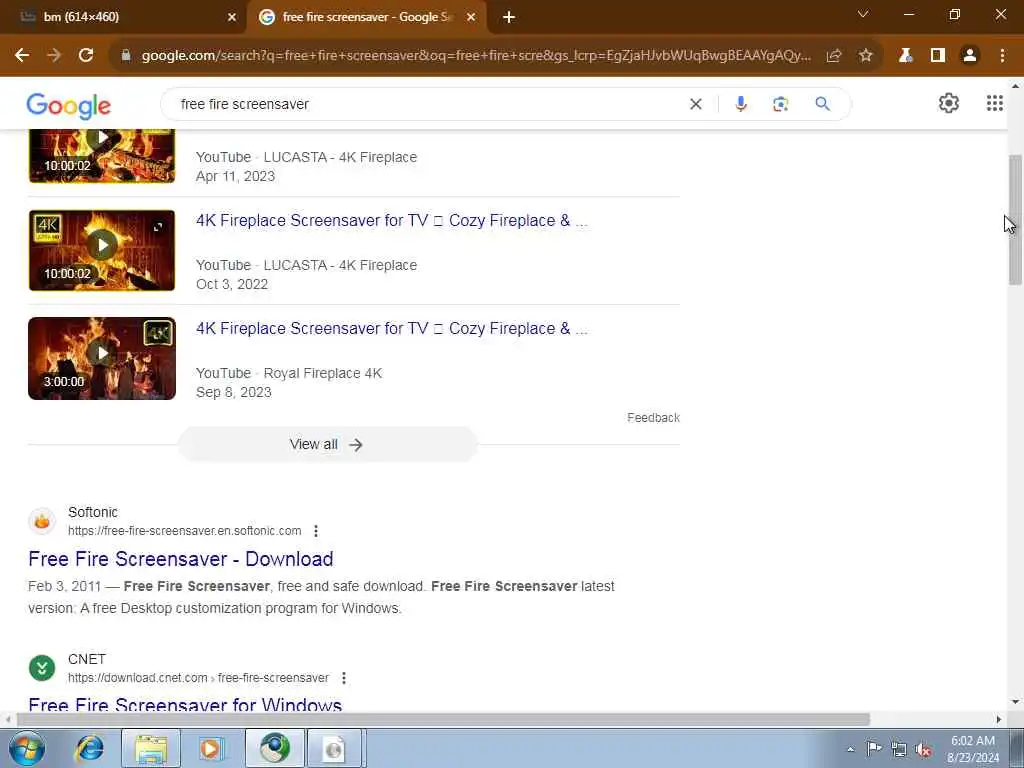The height and width of the screenshot is (768, 1024).
Task: Switch to the bm (614×460) tab
Action: pyautogui.click(x=124, y=17)
